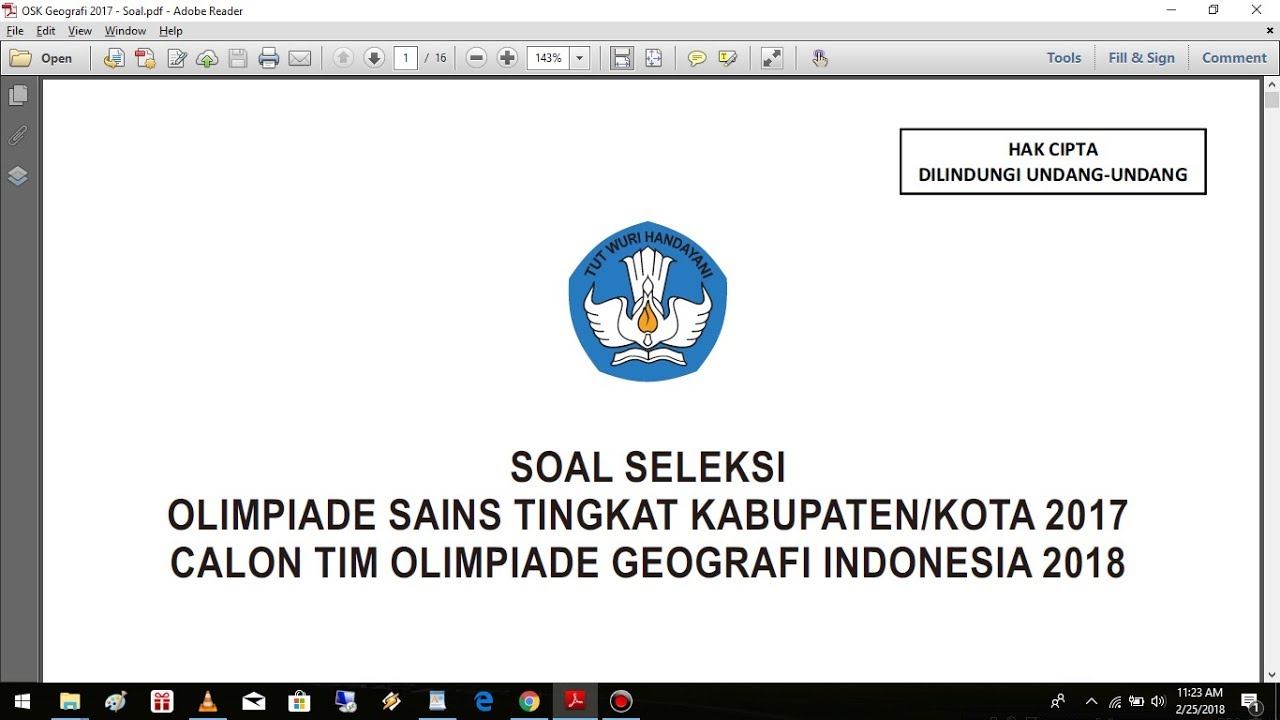Image resolution: width=1280 pixels, height=720 pixels.
Task: Show hidden system tray icons
Action: click(x=1091, y=702)
